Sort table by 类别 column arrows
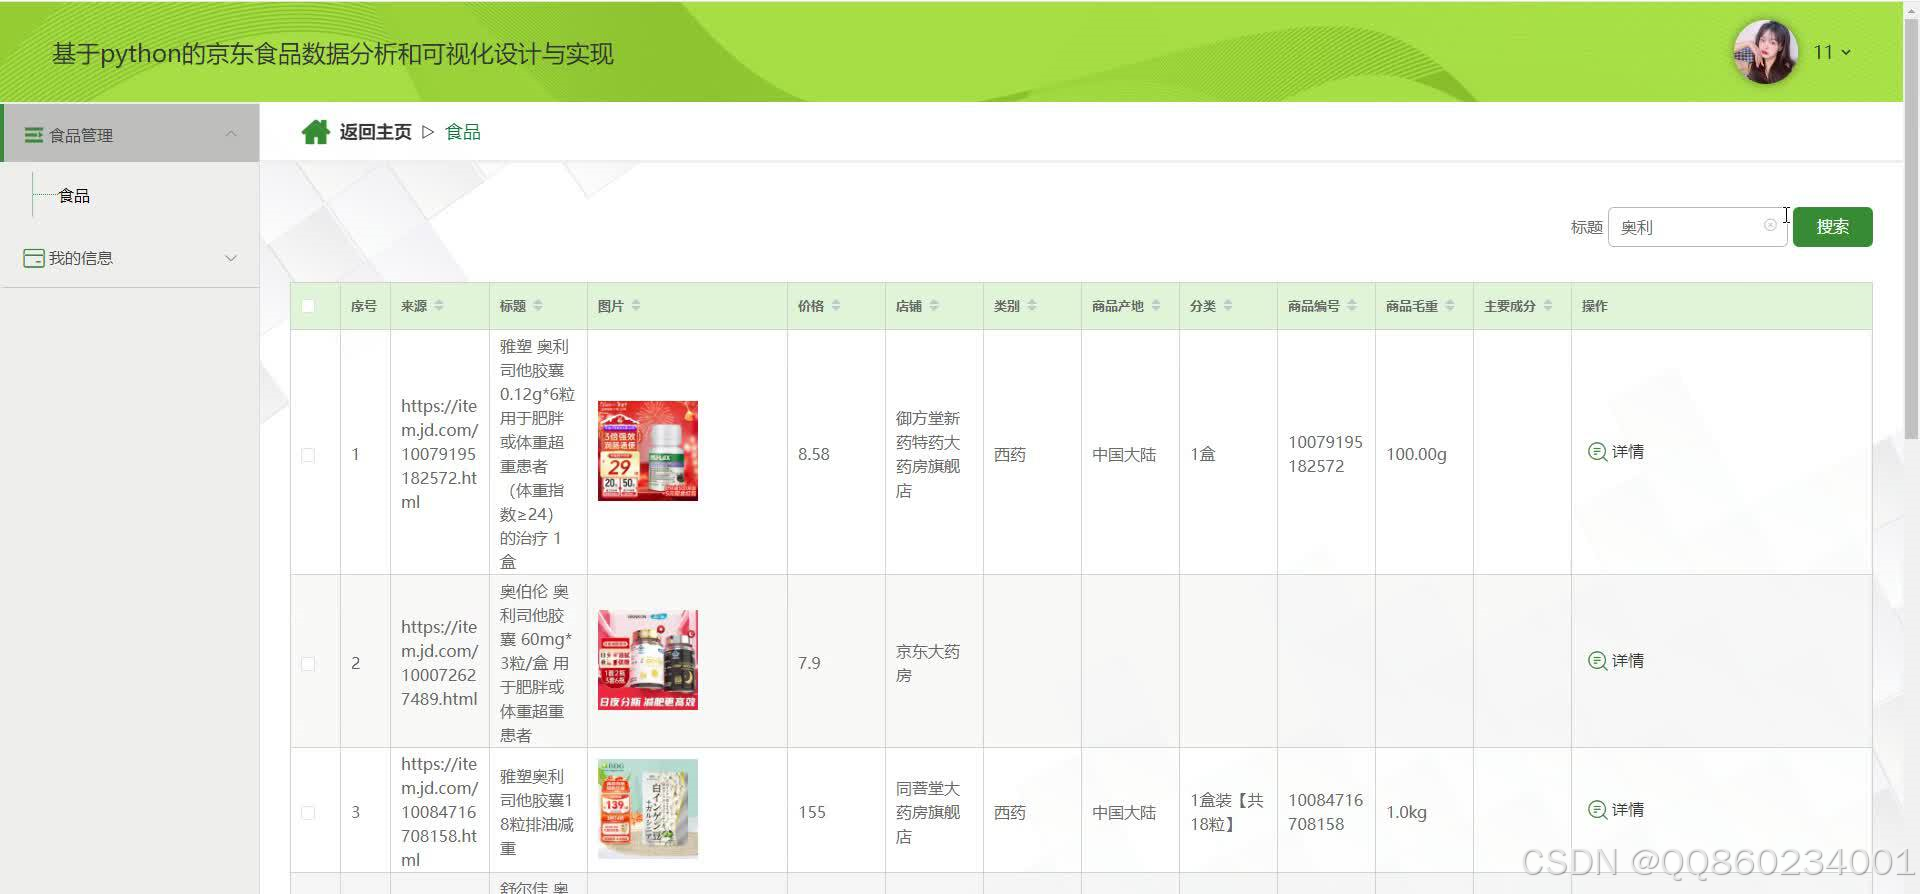Viewport: 1920px width, 894px height. pyautogui.click(x=1032, y=305)
